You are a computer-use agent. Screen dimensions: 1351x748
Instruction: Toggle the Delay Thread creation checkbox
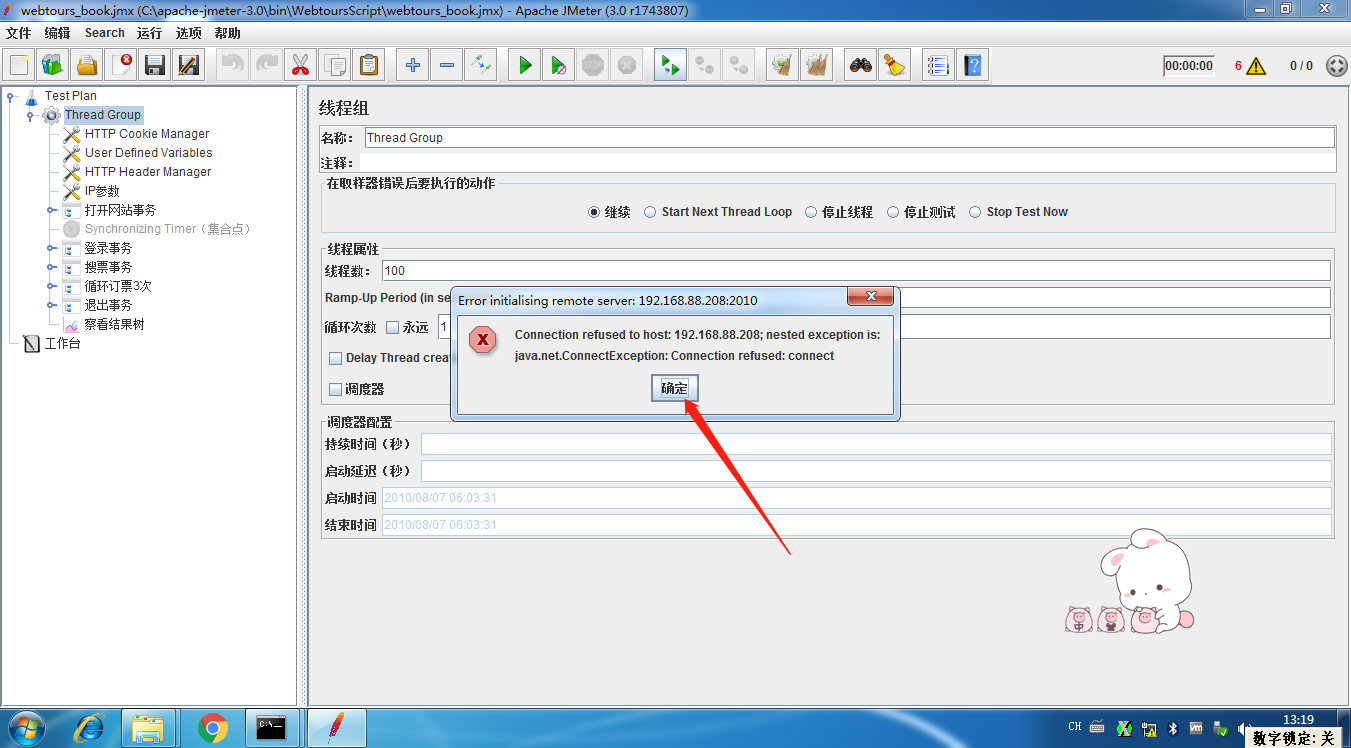[x=335, y=358]
